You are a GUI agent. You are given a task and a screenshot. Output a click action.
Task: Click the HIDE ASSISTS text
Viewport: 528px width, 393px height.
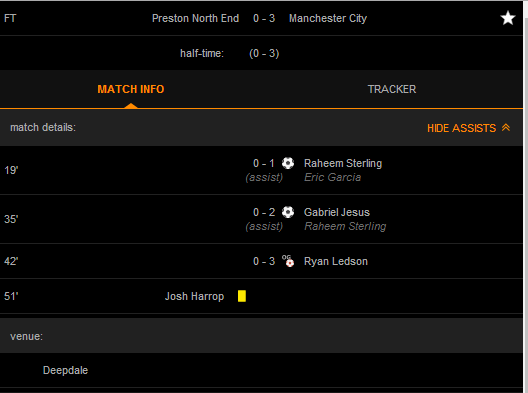pos(461,128)
